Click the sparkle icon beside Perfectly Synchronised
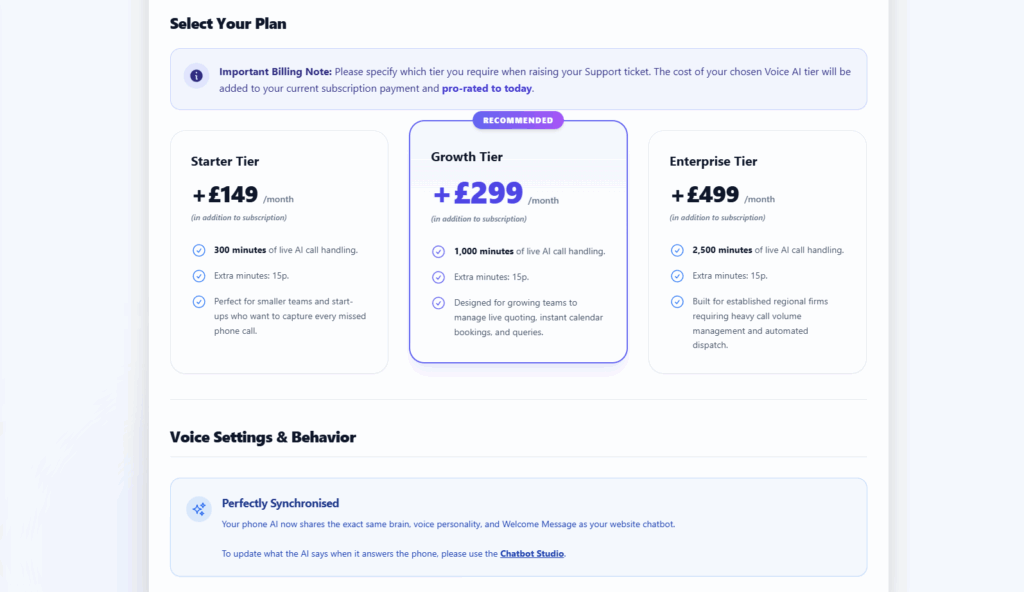Image resolution: width=1024 pixels, height=592 pixels. (x=199, y=509)
